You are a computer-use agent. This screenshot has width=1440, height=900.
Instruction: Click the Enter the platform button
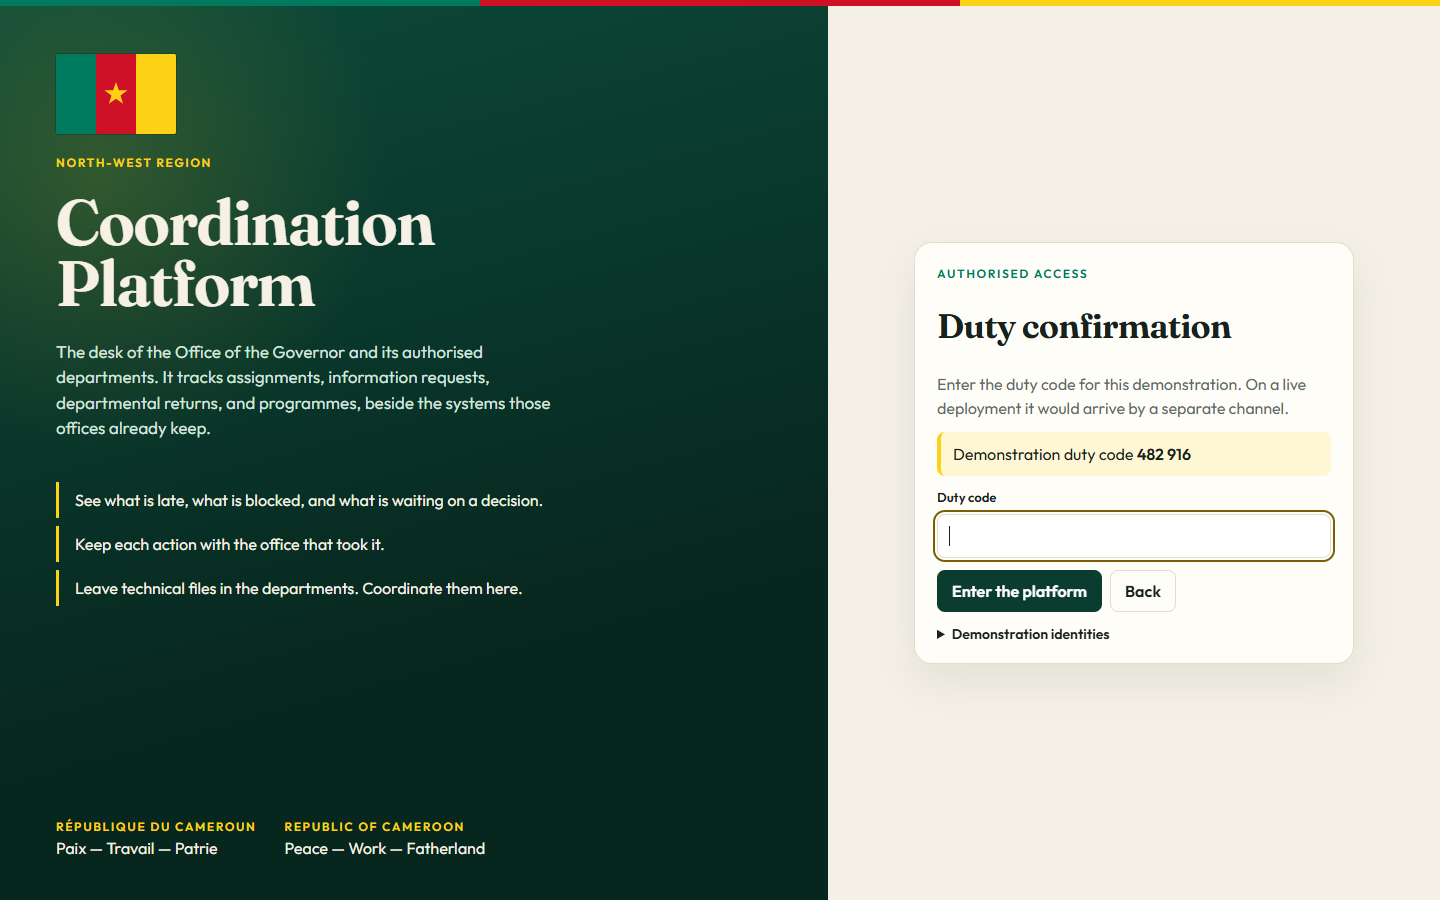1019,591
